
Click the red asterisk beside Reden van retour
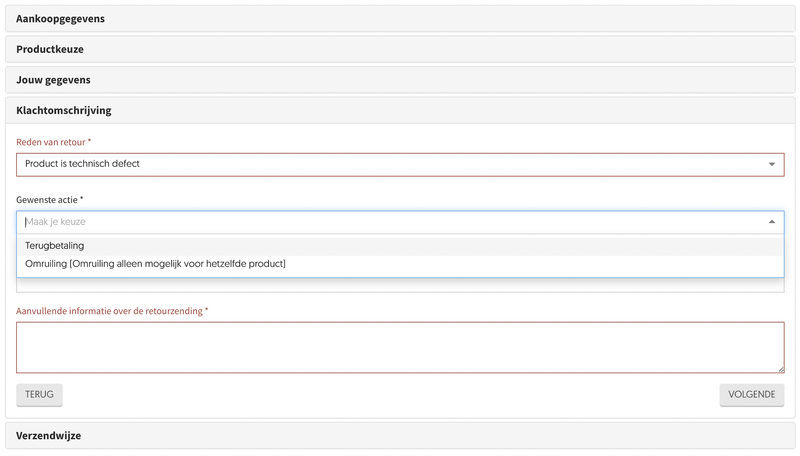[x=89, y=142]
